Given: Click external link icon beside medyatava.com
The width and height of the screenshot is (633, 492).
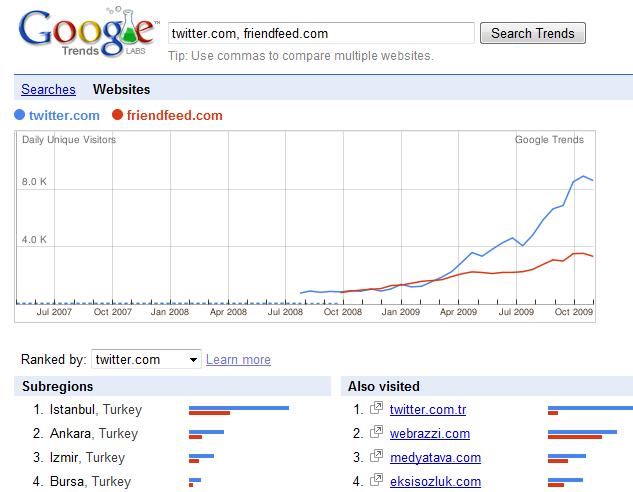Looking at the screenshot, I should [376, 457].
